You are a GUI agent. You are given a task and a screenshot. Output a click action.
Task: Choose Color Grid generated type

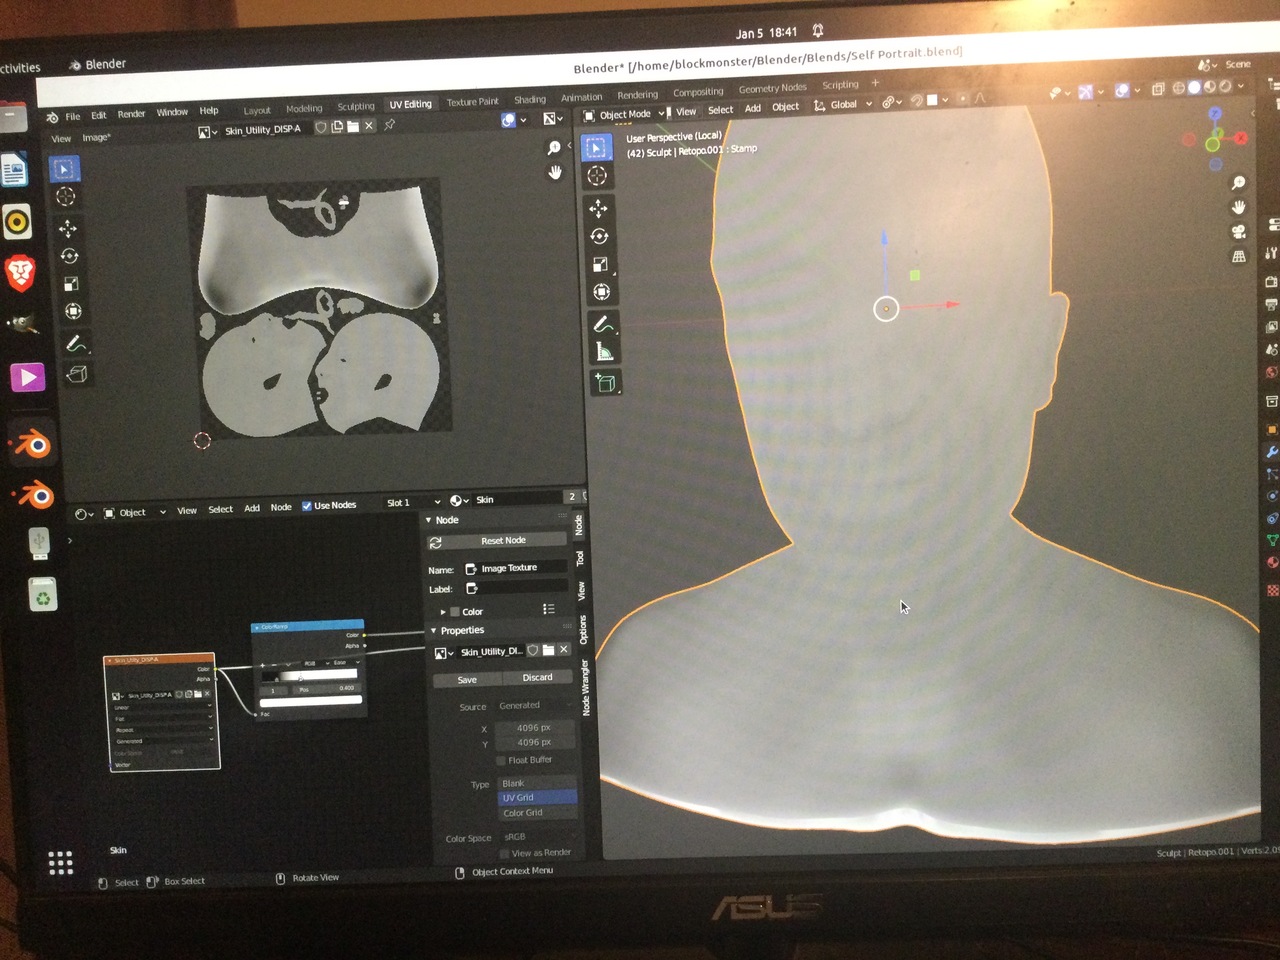[537, 813]
